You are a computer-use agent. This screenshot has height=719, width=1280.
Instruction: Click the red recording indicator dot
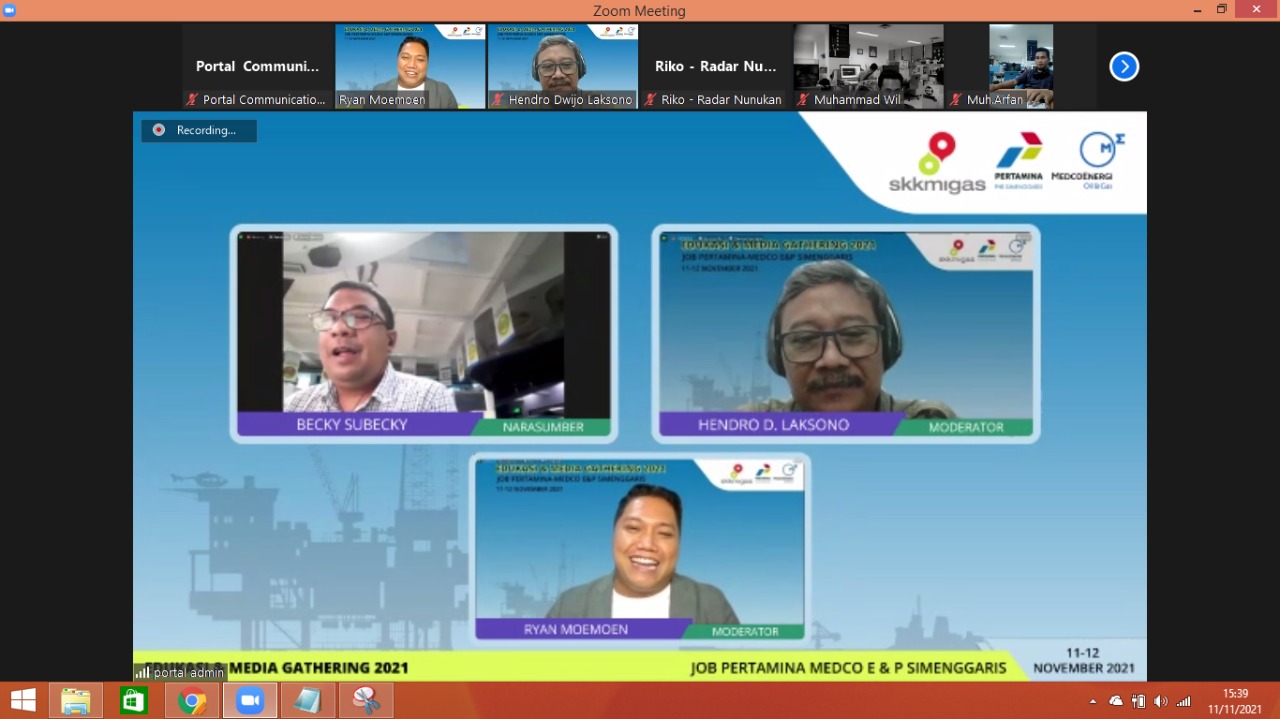(x=158, y=130)
